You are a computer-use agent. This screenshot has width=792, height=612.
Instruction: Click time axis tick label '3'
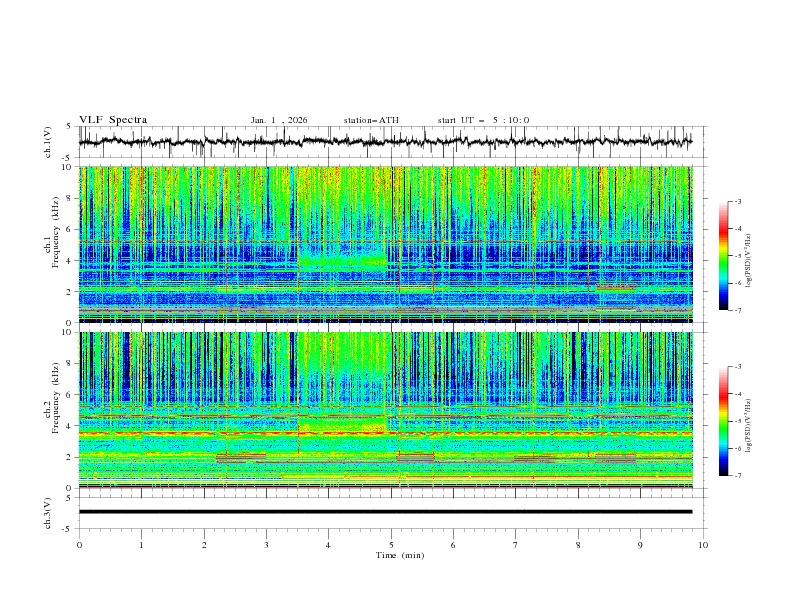pyautogui.click(x=266, y=545)
